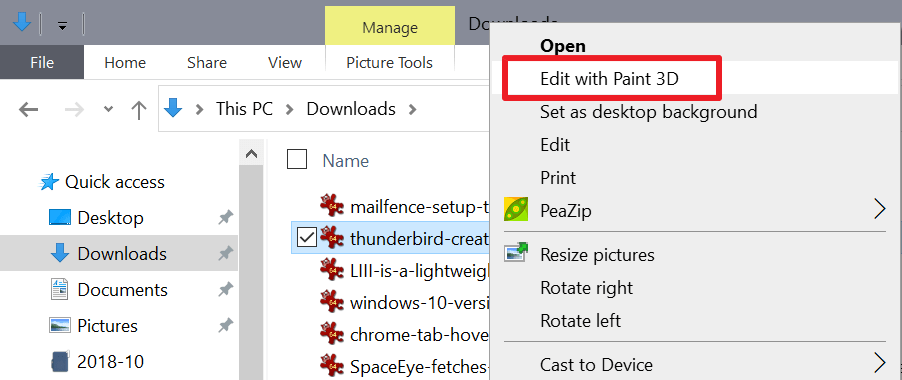Click the Pictures folder icon
Image resolution: width=902 pixels, height=380 pixels.
[x=60, y=325]
